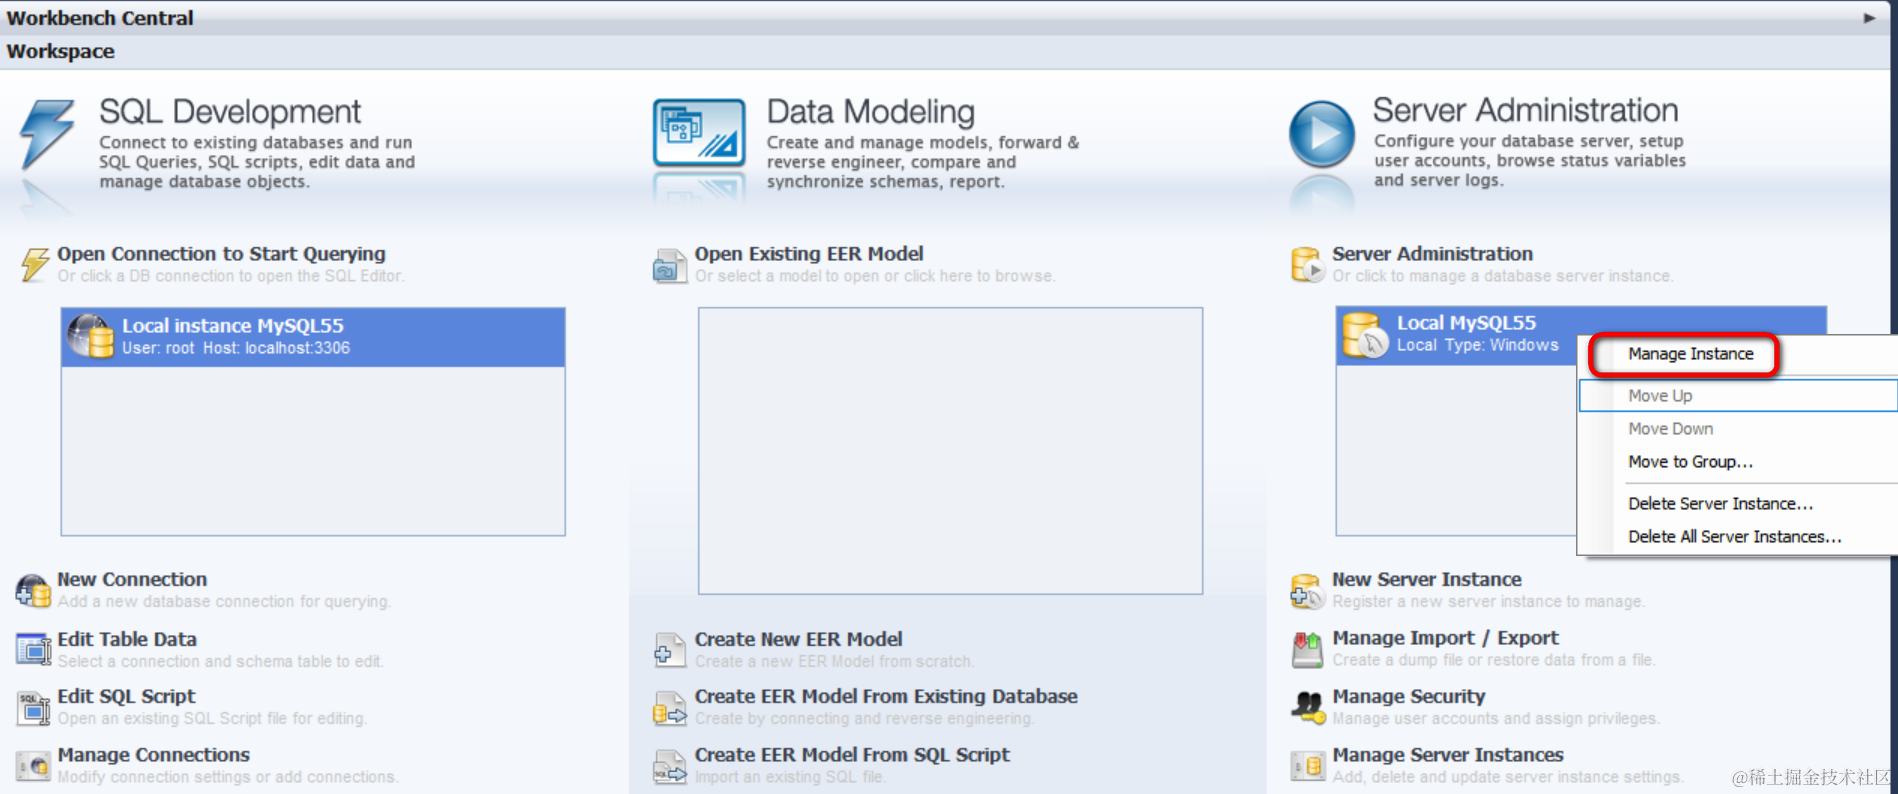Image resolution: width=1898 pixels, height=794 pixels.
Task: Click the Manage Import / Export link
Action: tap(1445, 638)
